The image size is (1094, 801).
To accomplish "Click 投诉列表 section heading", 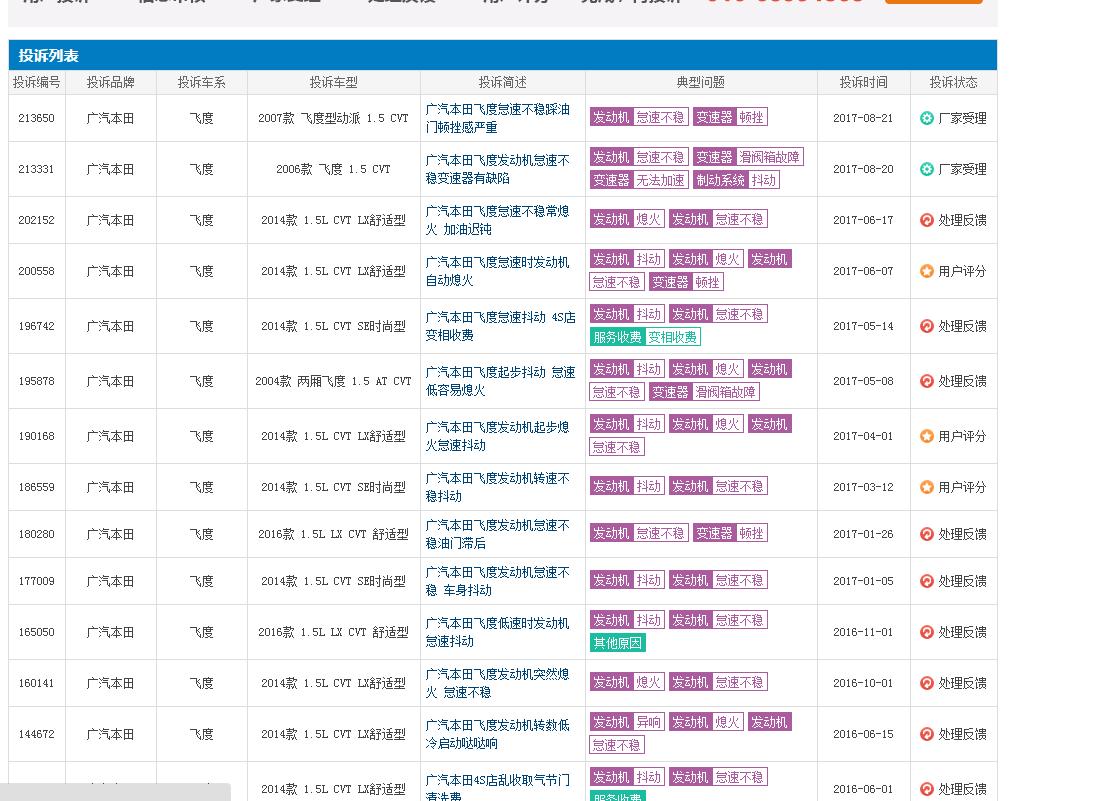I will pyautogui.click(x=48, y=56).
